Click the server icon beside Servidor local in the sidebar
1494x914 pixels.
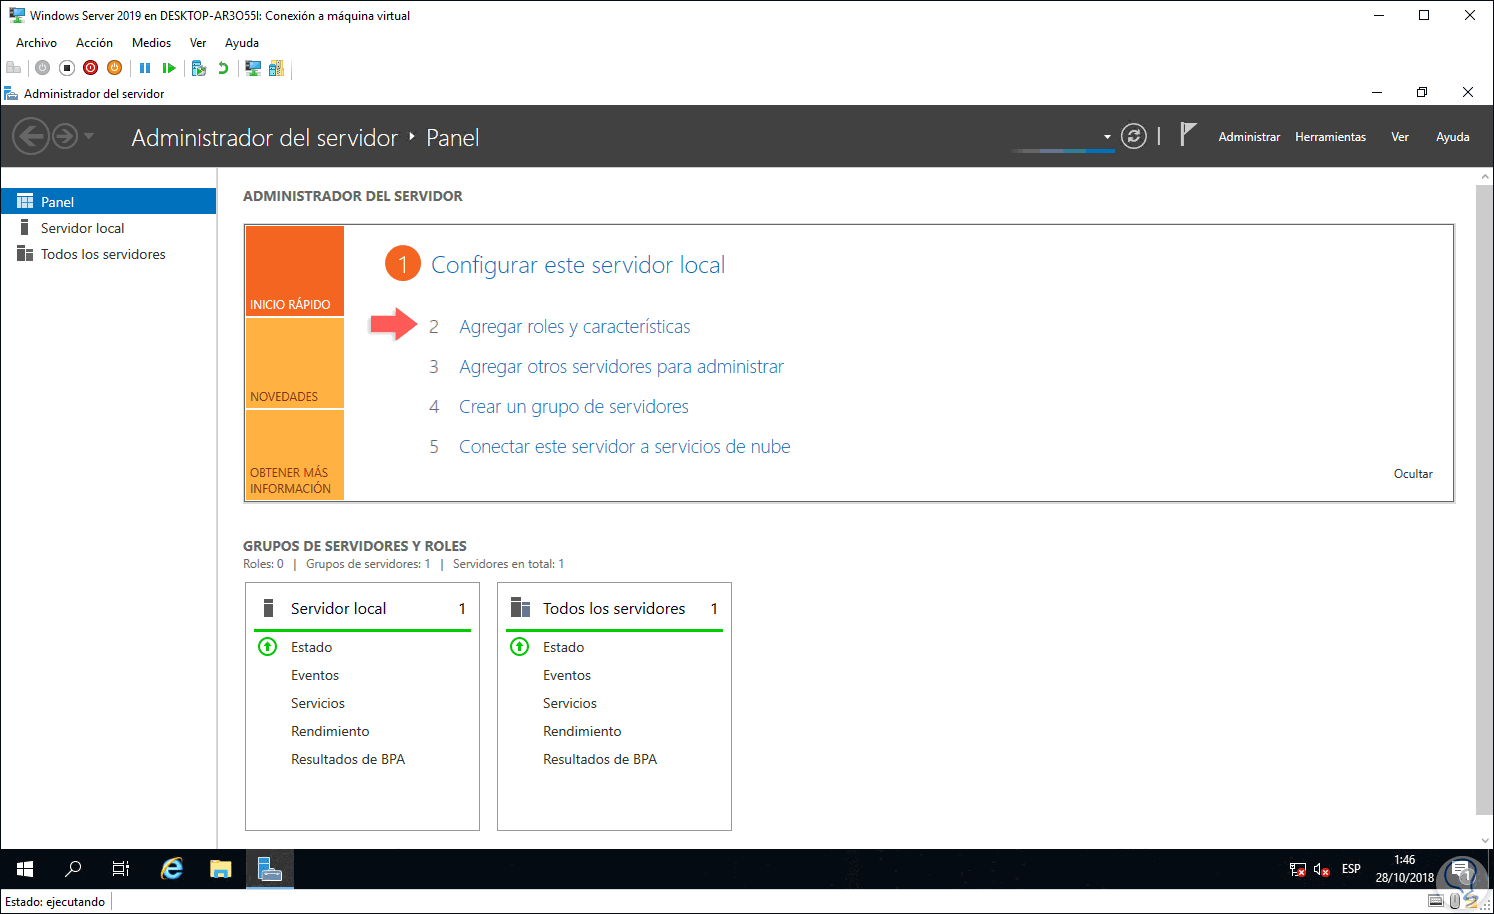tap(24, 227)
